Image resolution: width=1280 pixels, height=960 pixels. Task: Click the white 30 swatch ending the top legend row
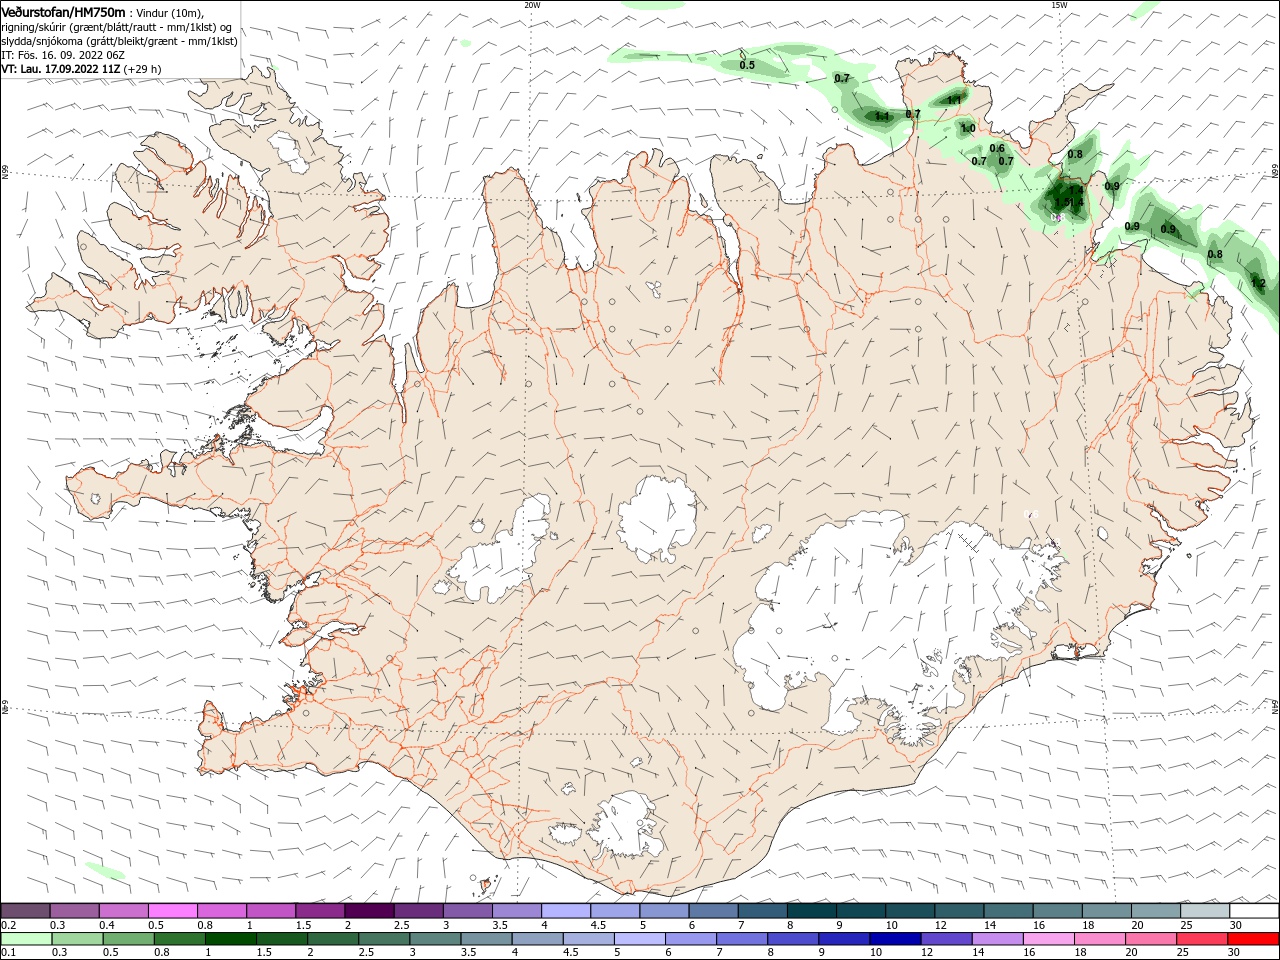(1254, 911)
